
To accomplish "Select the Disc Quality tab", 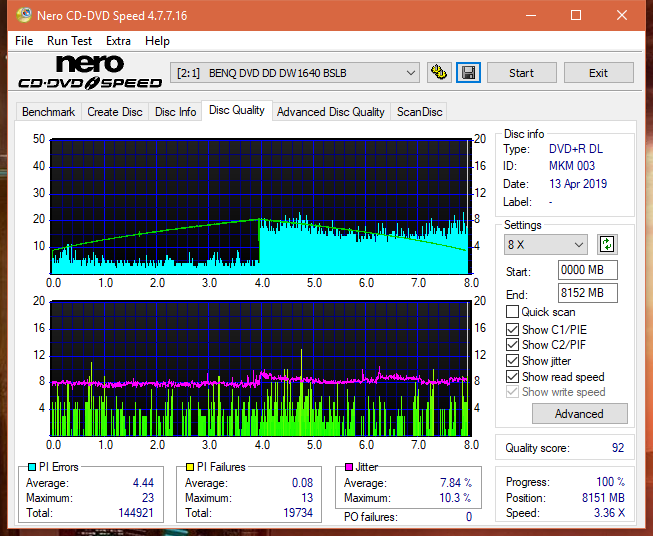I will coord(237,110).
